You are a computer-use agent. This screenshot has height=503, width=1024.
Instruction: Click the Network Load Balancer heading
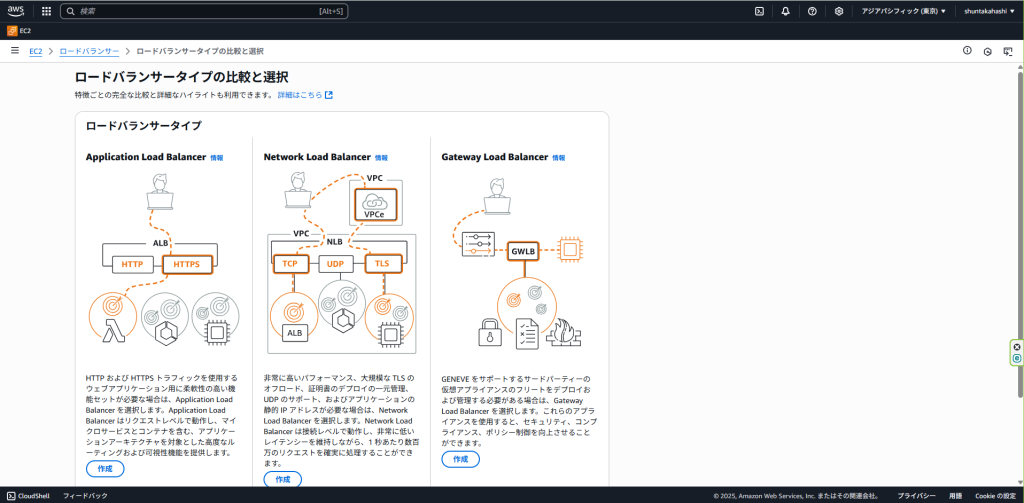point(317,157)
